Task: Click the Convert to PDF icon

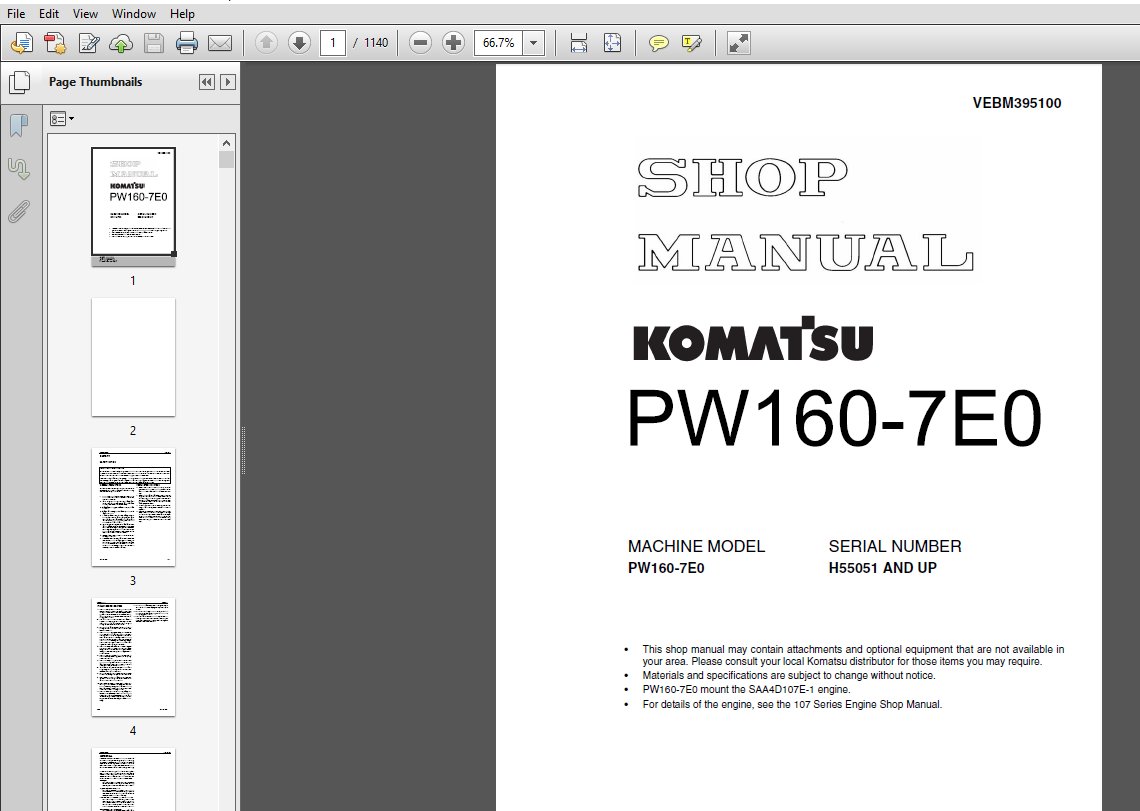Action: tap(55, 43)
